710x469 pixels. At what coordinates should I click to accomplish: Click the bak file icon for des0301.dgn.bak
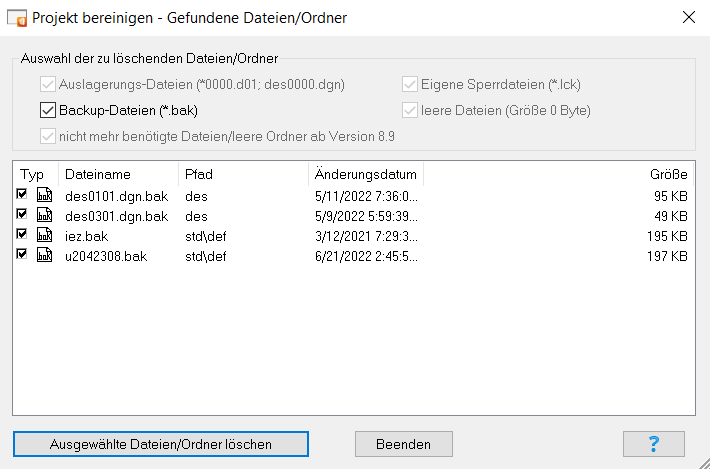pyautogui.click(x=44, y=215)
